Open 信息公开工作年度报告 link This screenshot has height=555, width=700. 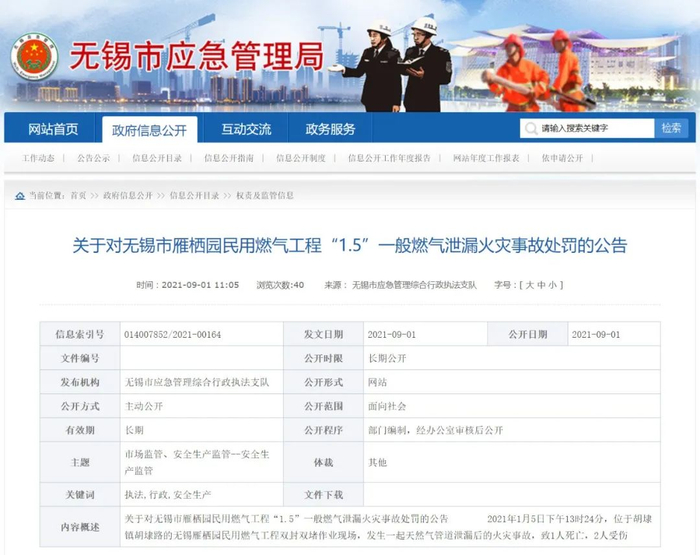point(389,158)
